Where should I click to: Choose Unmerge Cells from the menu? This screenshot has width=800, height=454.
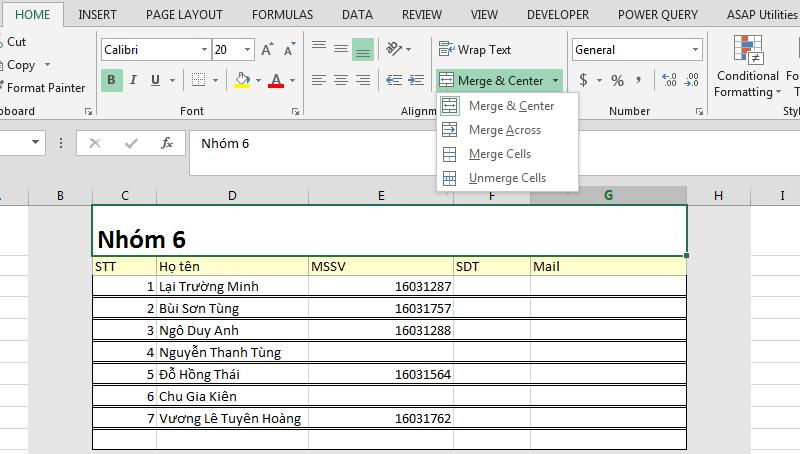click(x=507, y=178)
